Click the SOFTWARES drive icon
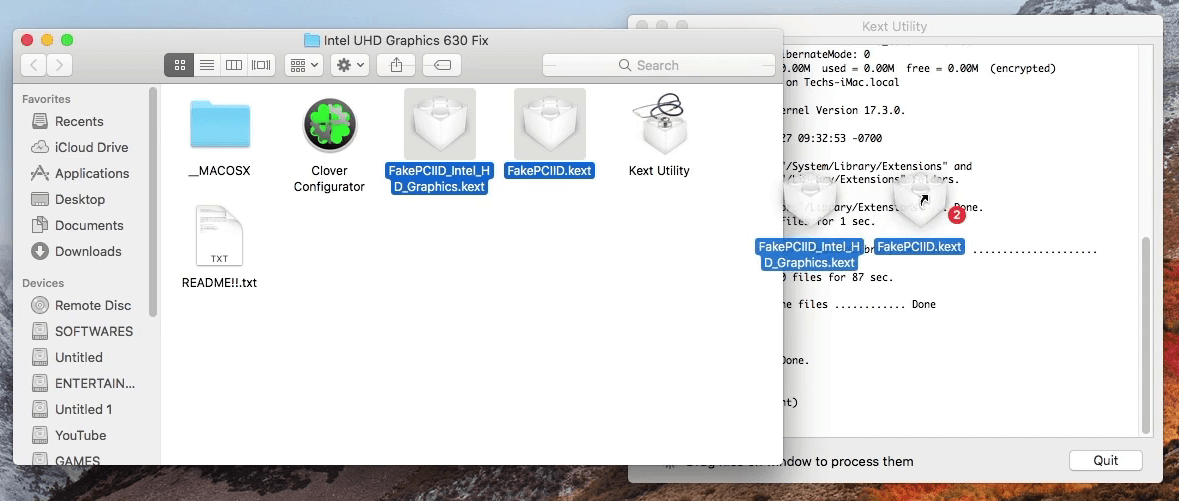Viewport: 1179px width, 501px height. (x=40, y=332)
